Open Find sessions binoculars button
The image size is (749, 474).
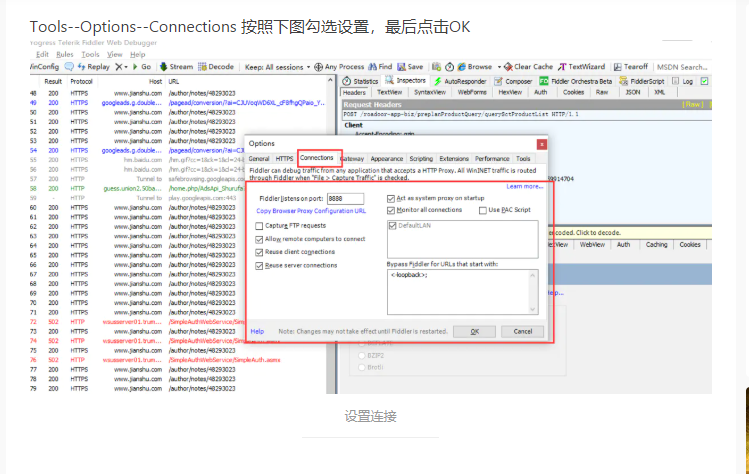click(x=380, y=67)
